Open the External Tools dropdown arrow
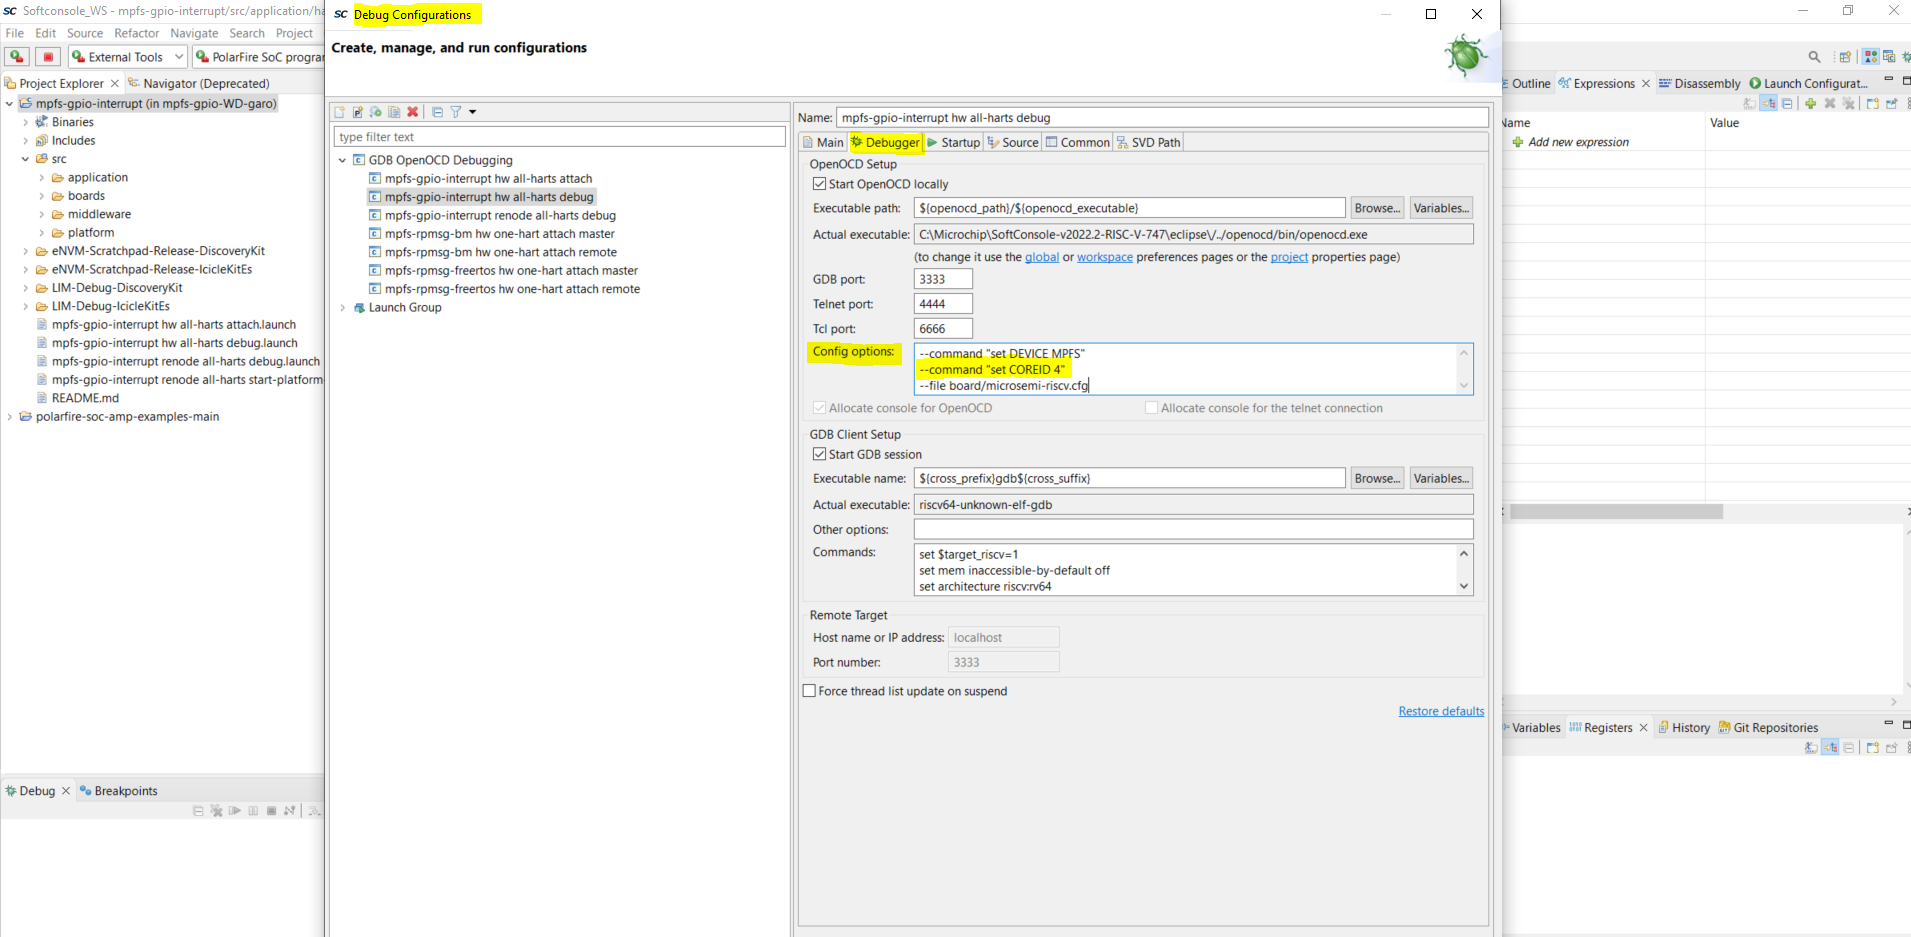The height and width of the screenshot is (937, 1911). click(x=179, y=57)
